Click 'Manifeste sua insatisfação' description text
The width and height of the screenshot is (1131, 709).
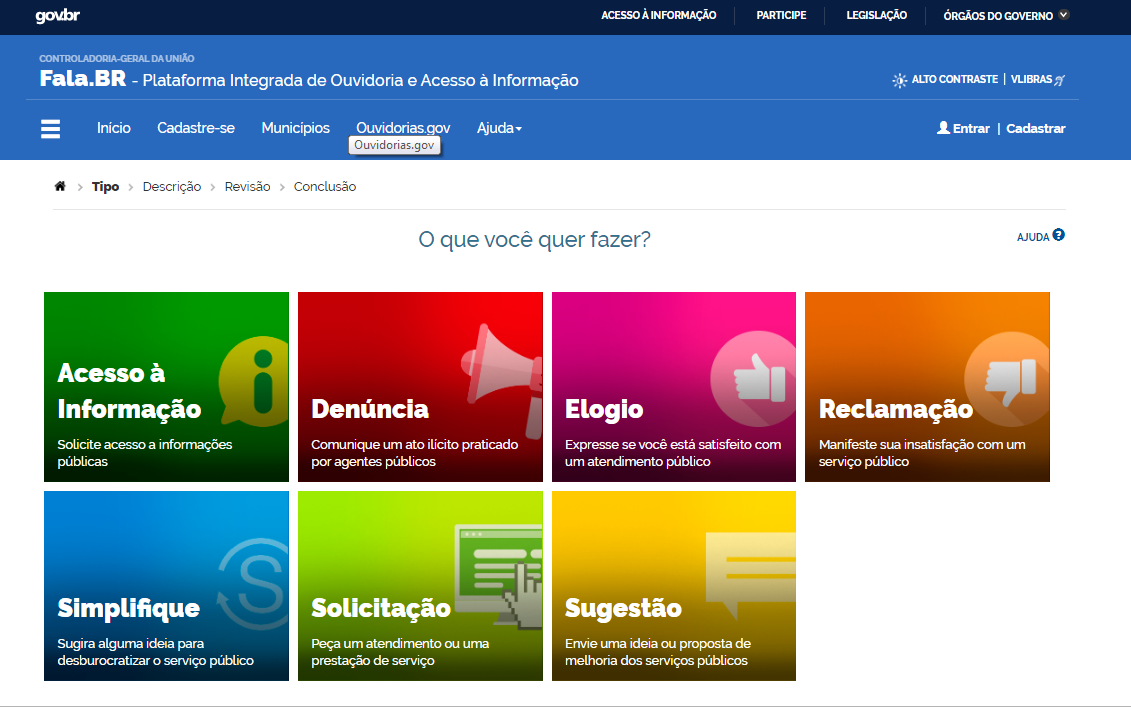(922, 453)
